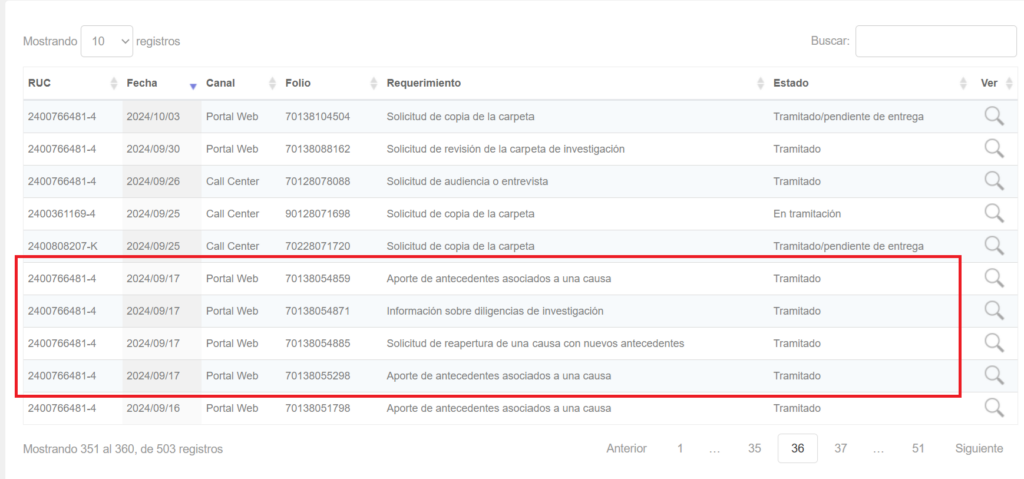This screenshot has height=479, width=1024.
Task: Open magnifier for folio 70138054859
Action: pos(993,278)
